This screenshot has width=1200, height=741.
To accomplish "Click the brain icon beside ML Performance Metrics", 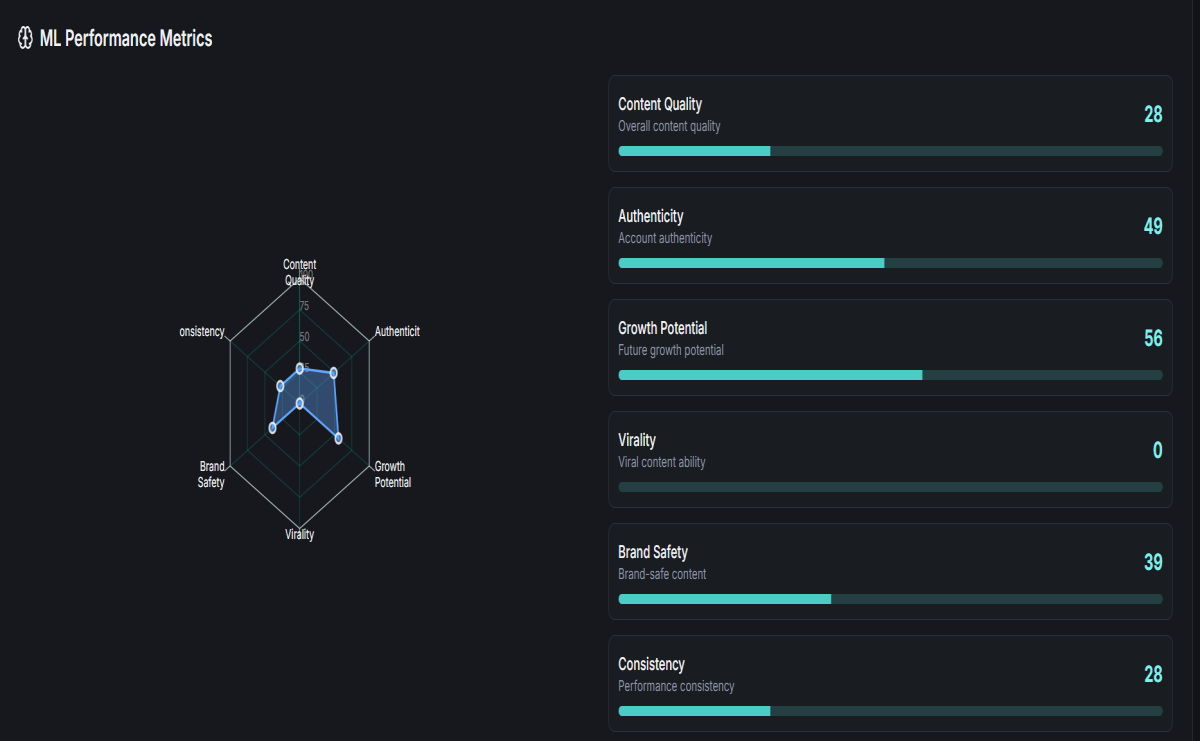I will 26,39.
